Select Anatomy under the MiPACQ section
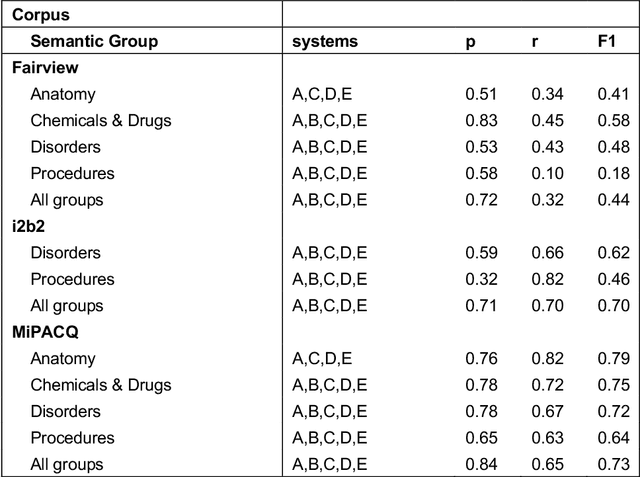Screen dimensions: 640x477 63,359
